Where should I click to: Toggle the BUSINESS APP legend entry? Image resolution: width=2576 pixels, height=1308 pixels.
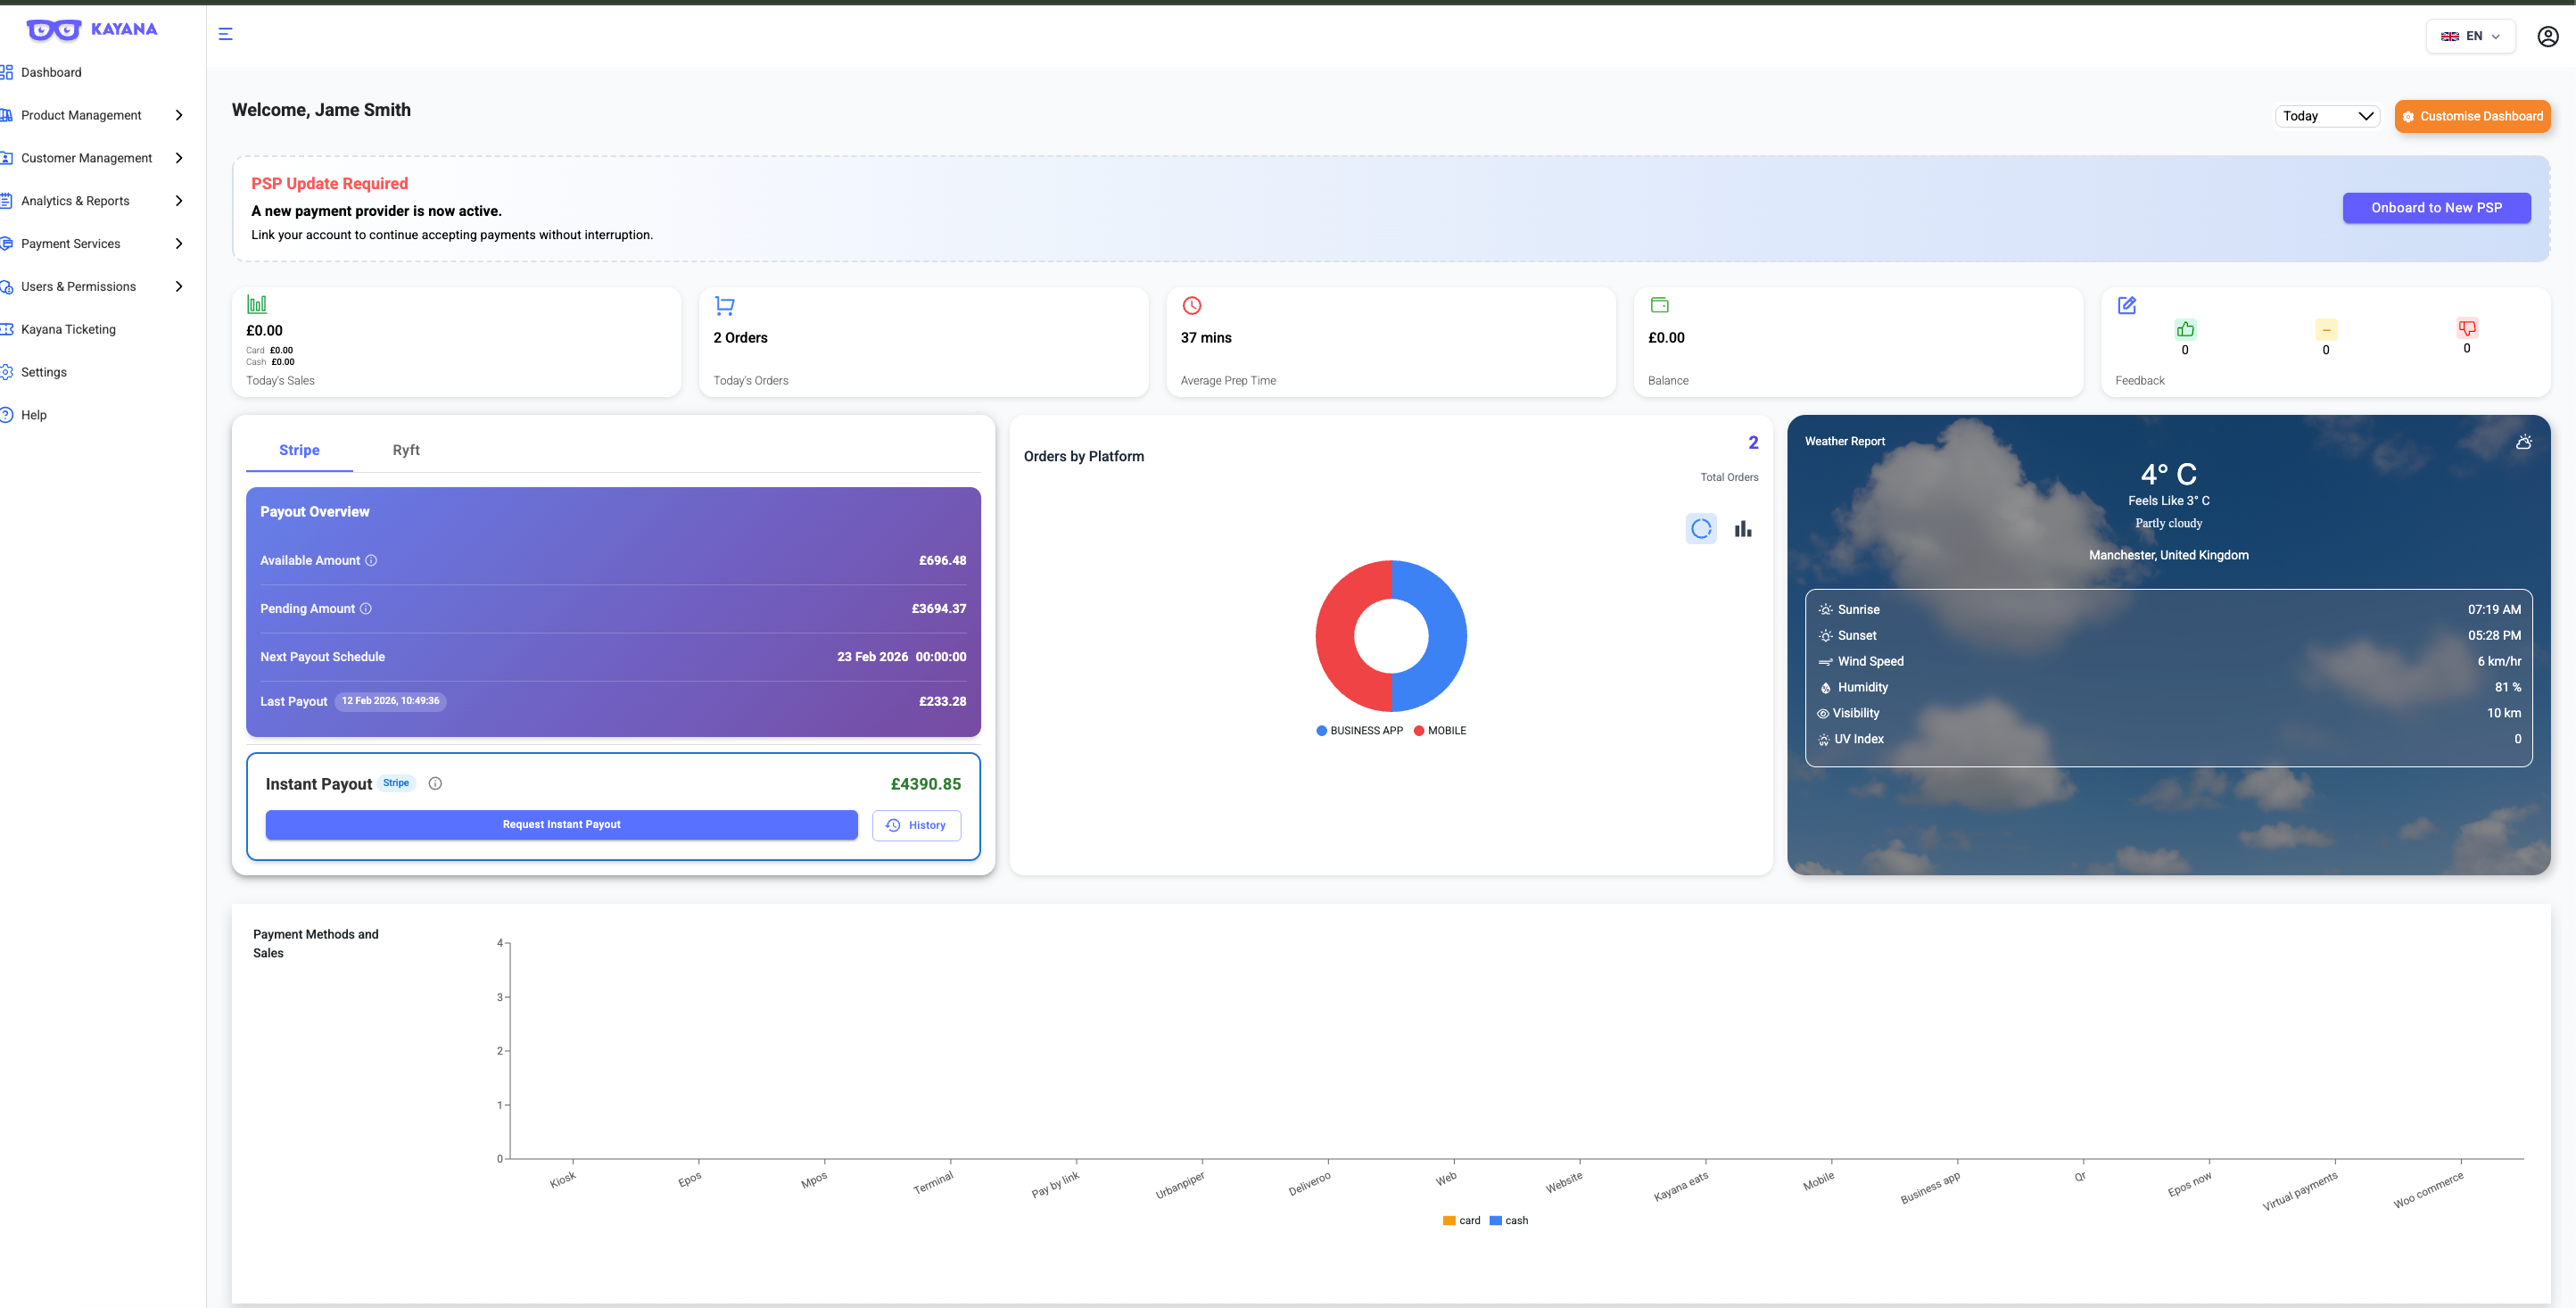(1359, 731)
